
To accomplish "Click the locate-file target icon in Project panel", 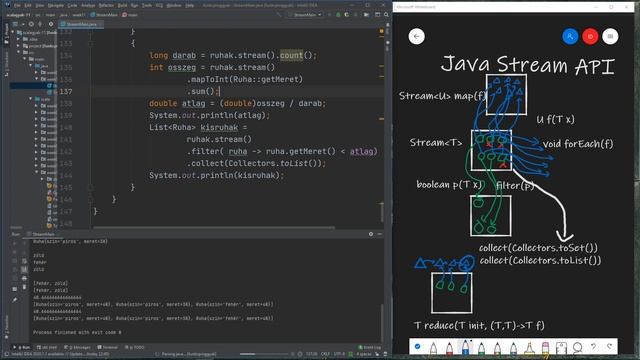I will (31, 24).
